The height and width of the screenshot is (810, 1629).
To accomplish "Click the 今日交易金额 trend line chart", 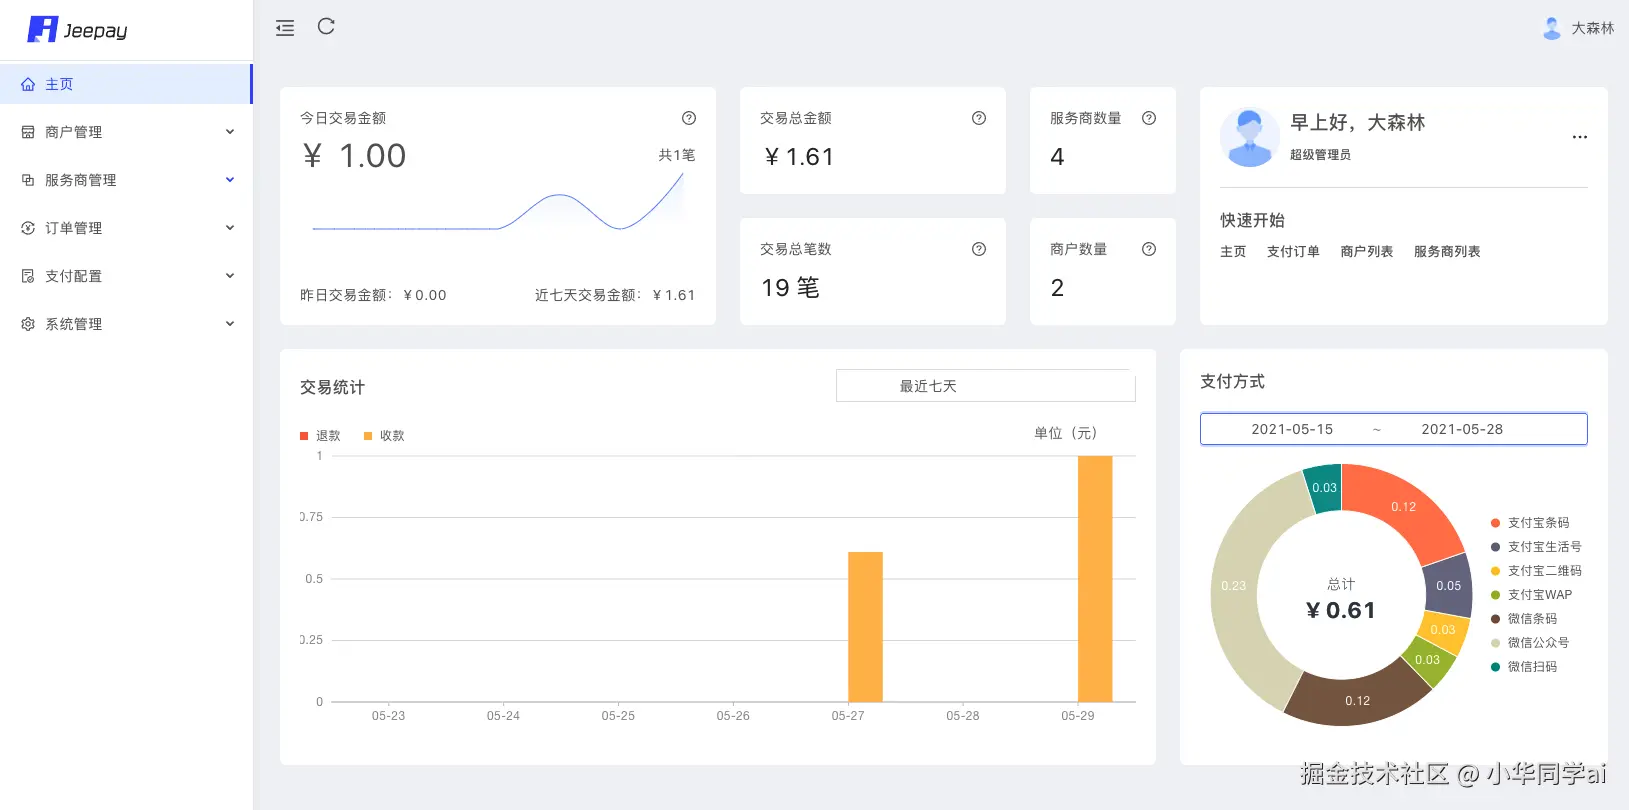I will [x=498, y=200].
